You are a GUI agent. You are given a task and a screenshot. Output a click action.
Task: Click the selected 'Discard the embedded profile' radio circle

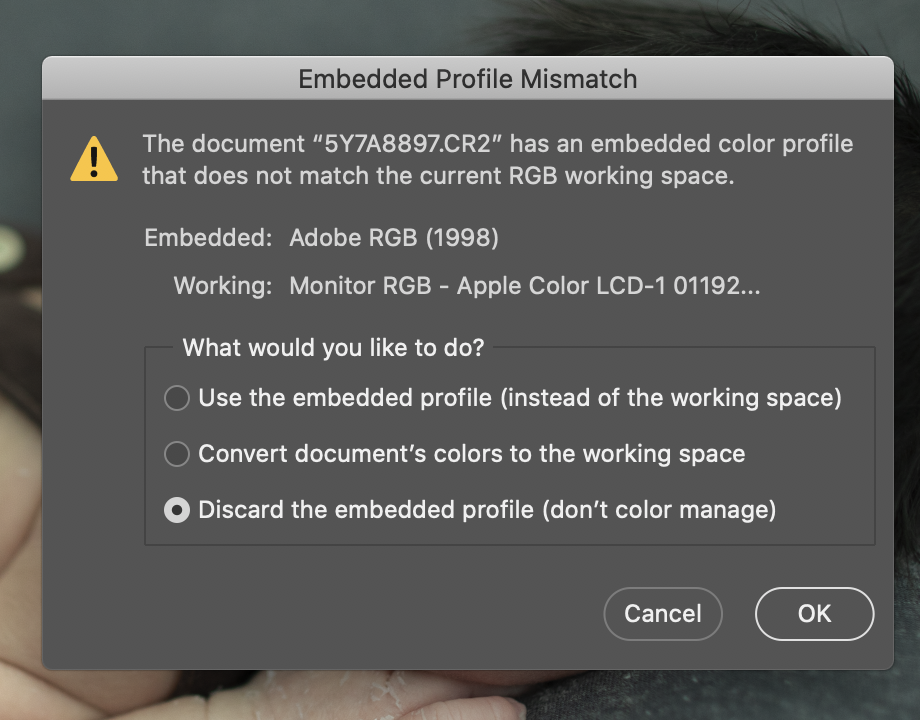pyautogui.click(x=177, y=510)
